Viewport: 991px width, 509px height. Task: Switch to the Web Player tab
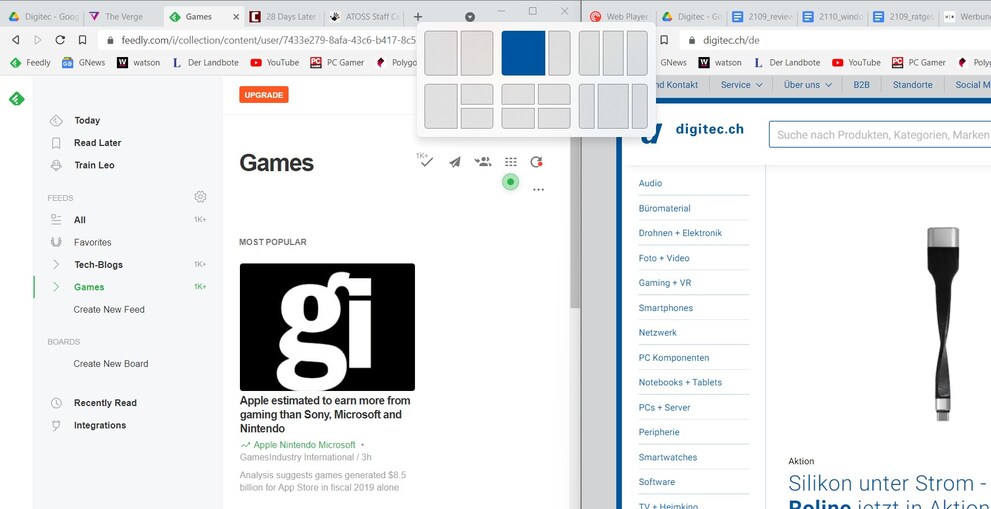pos(621,17)
